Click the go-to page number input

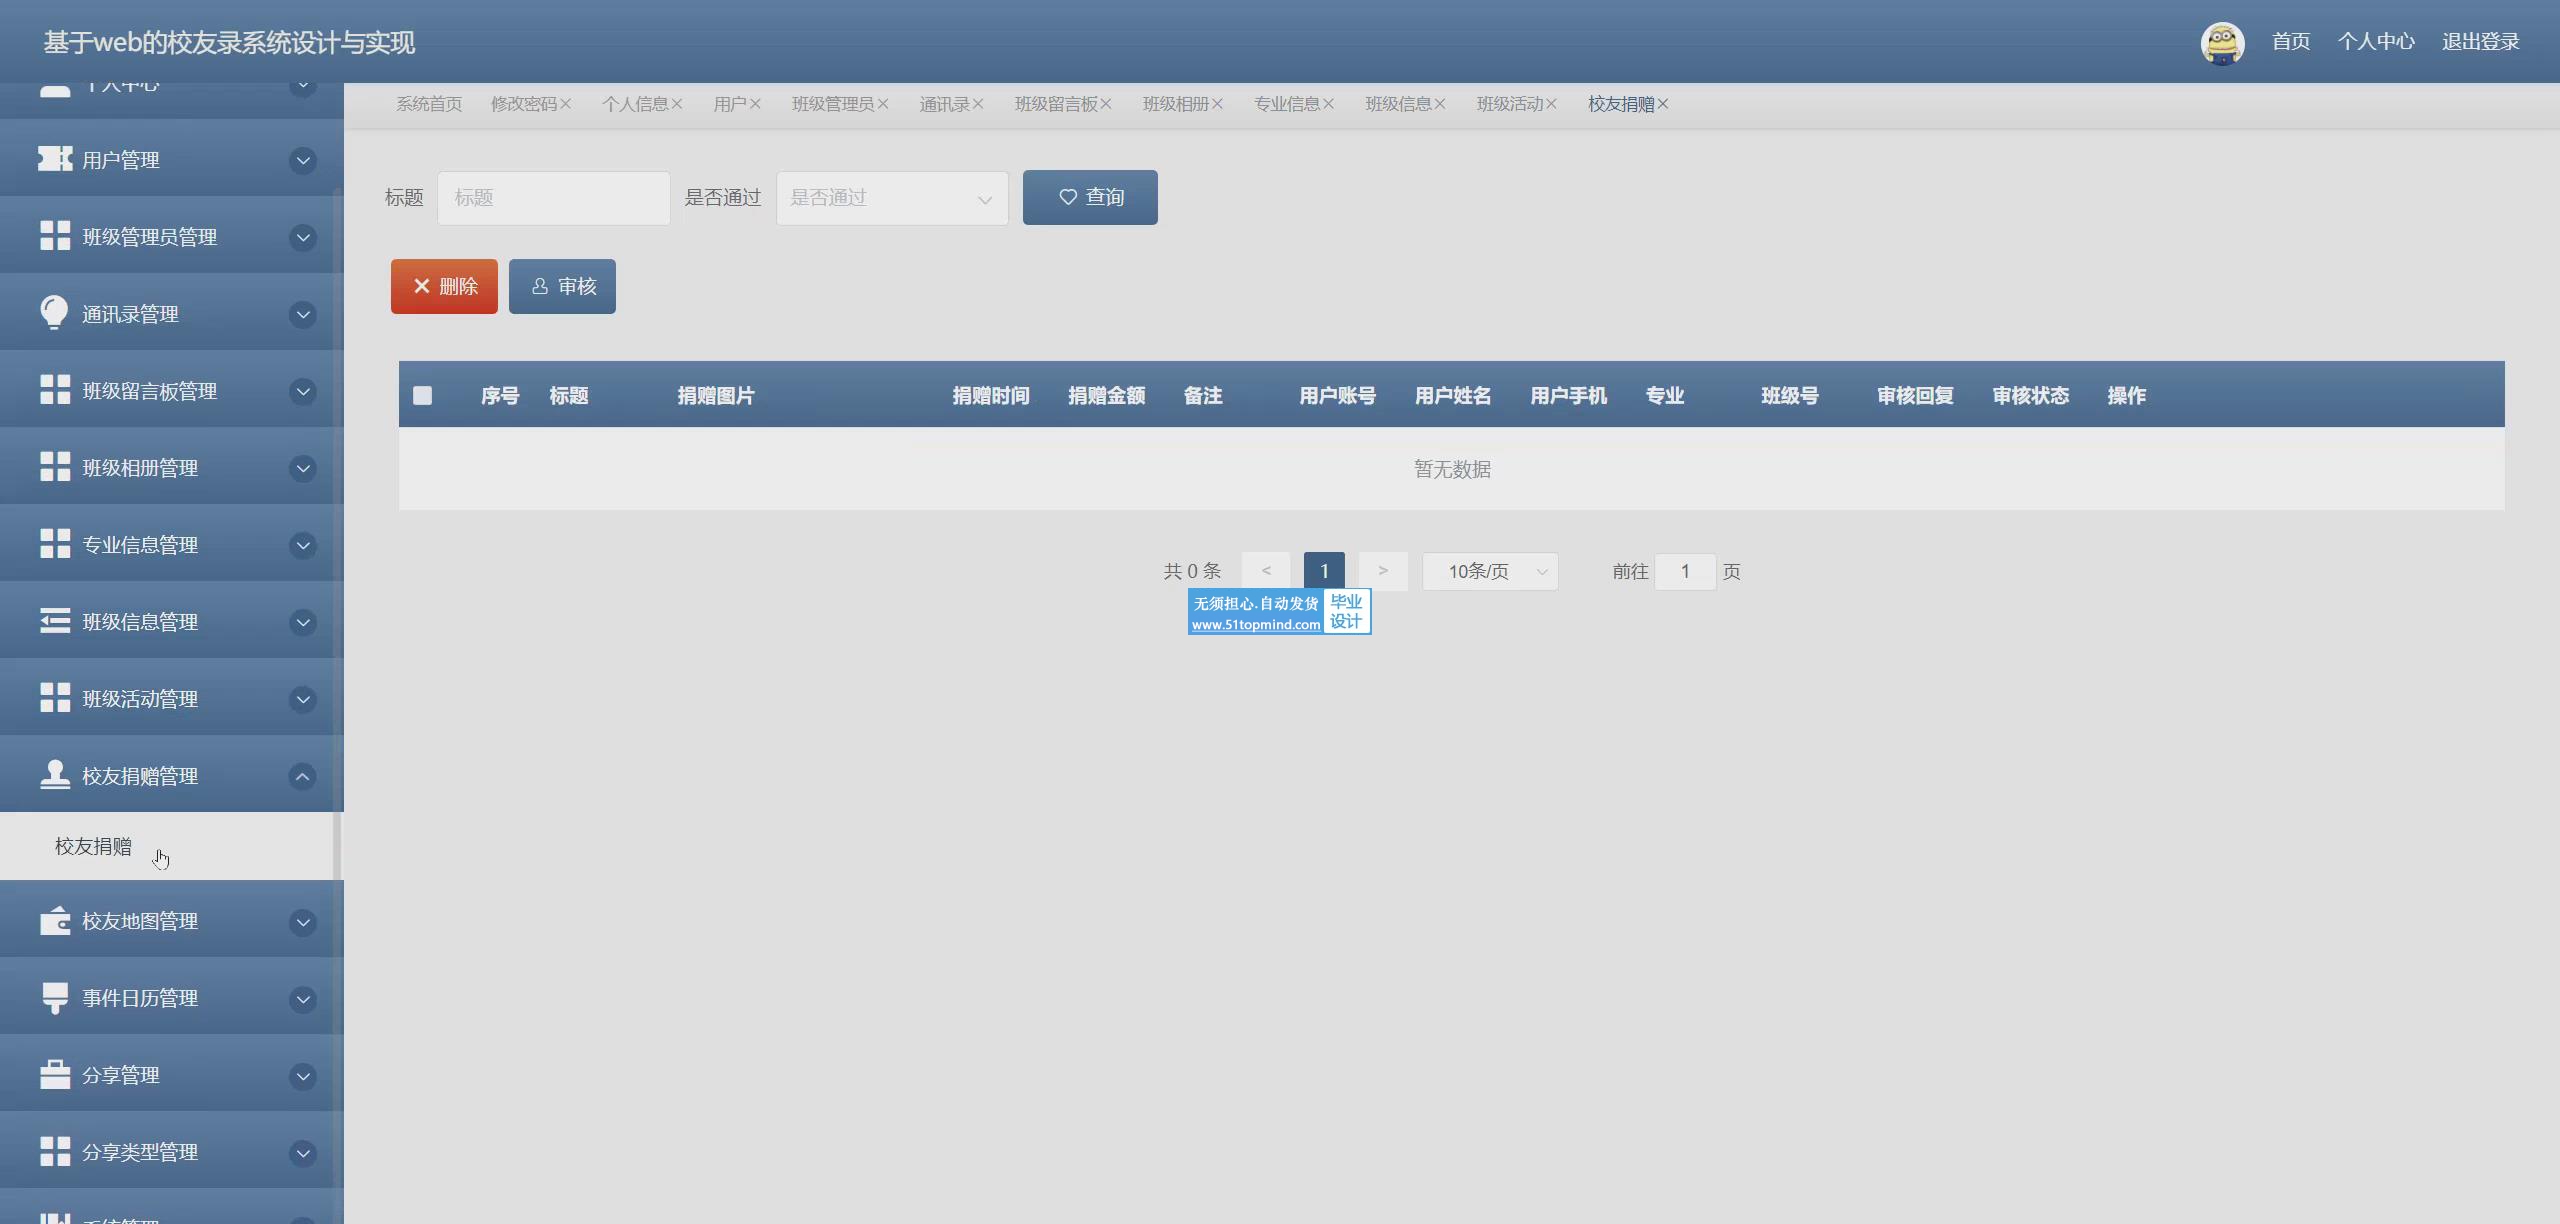[1685, 571]
